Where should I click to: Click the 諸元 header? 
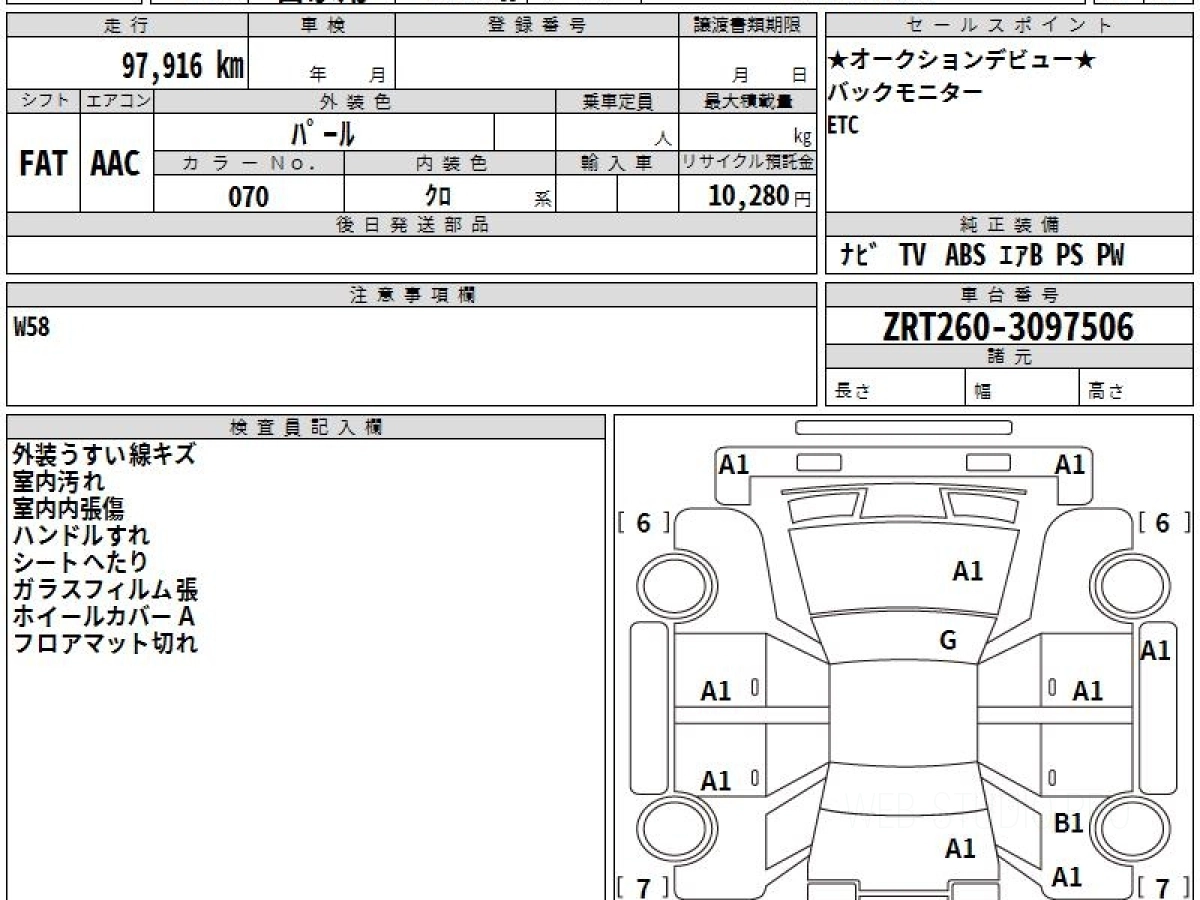tap(1010, 357)
